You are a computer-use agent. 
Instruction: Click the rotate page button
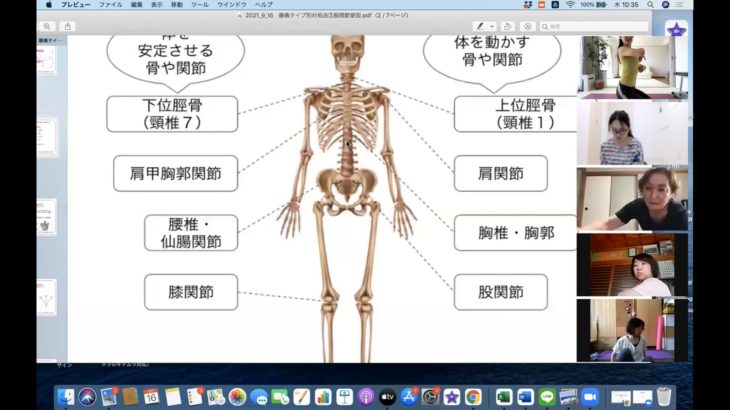tap(507, 27)
